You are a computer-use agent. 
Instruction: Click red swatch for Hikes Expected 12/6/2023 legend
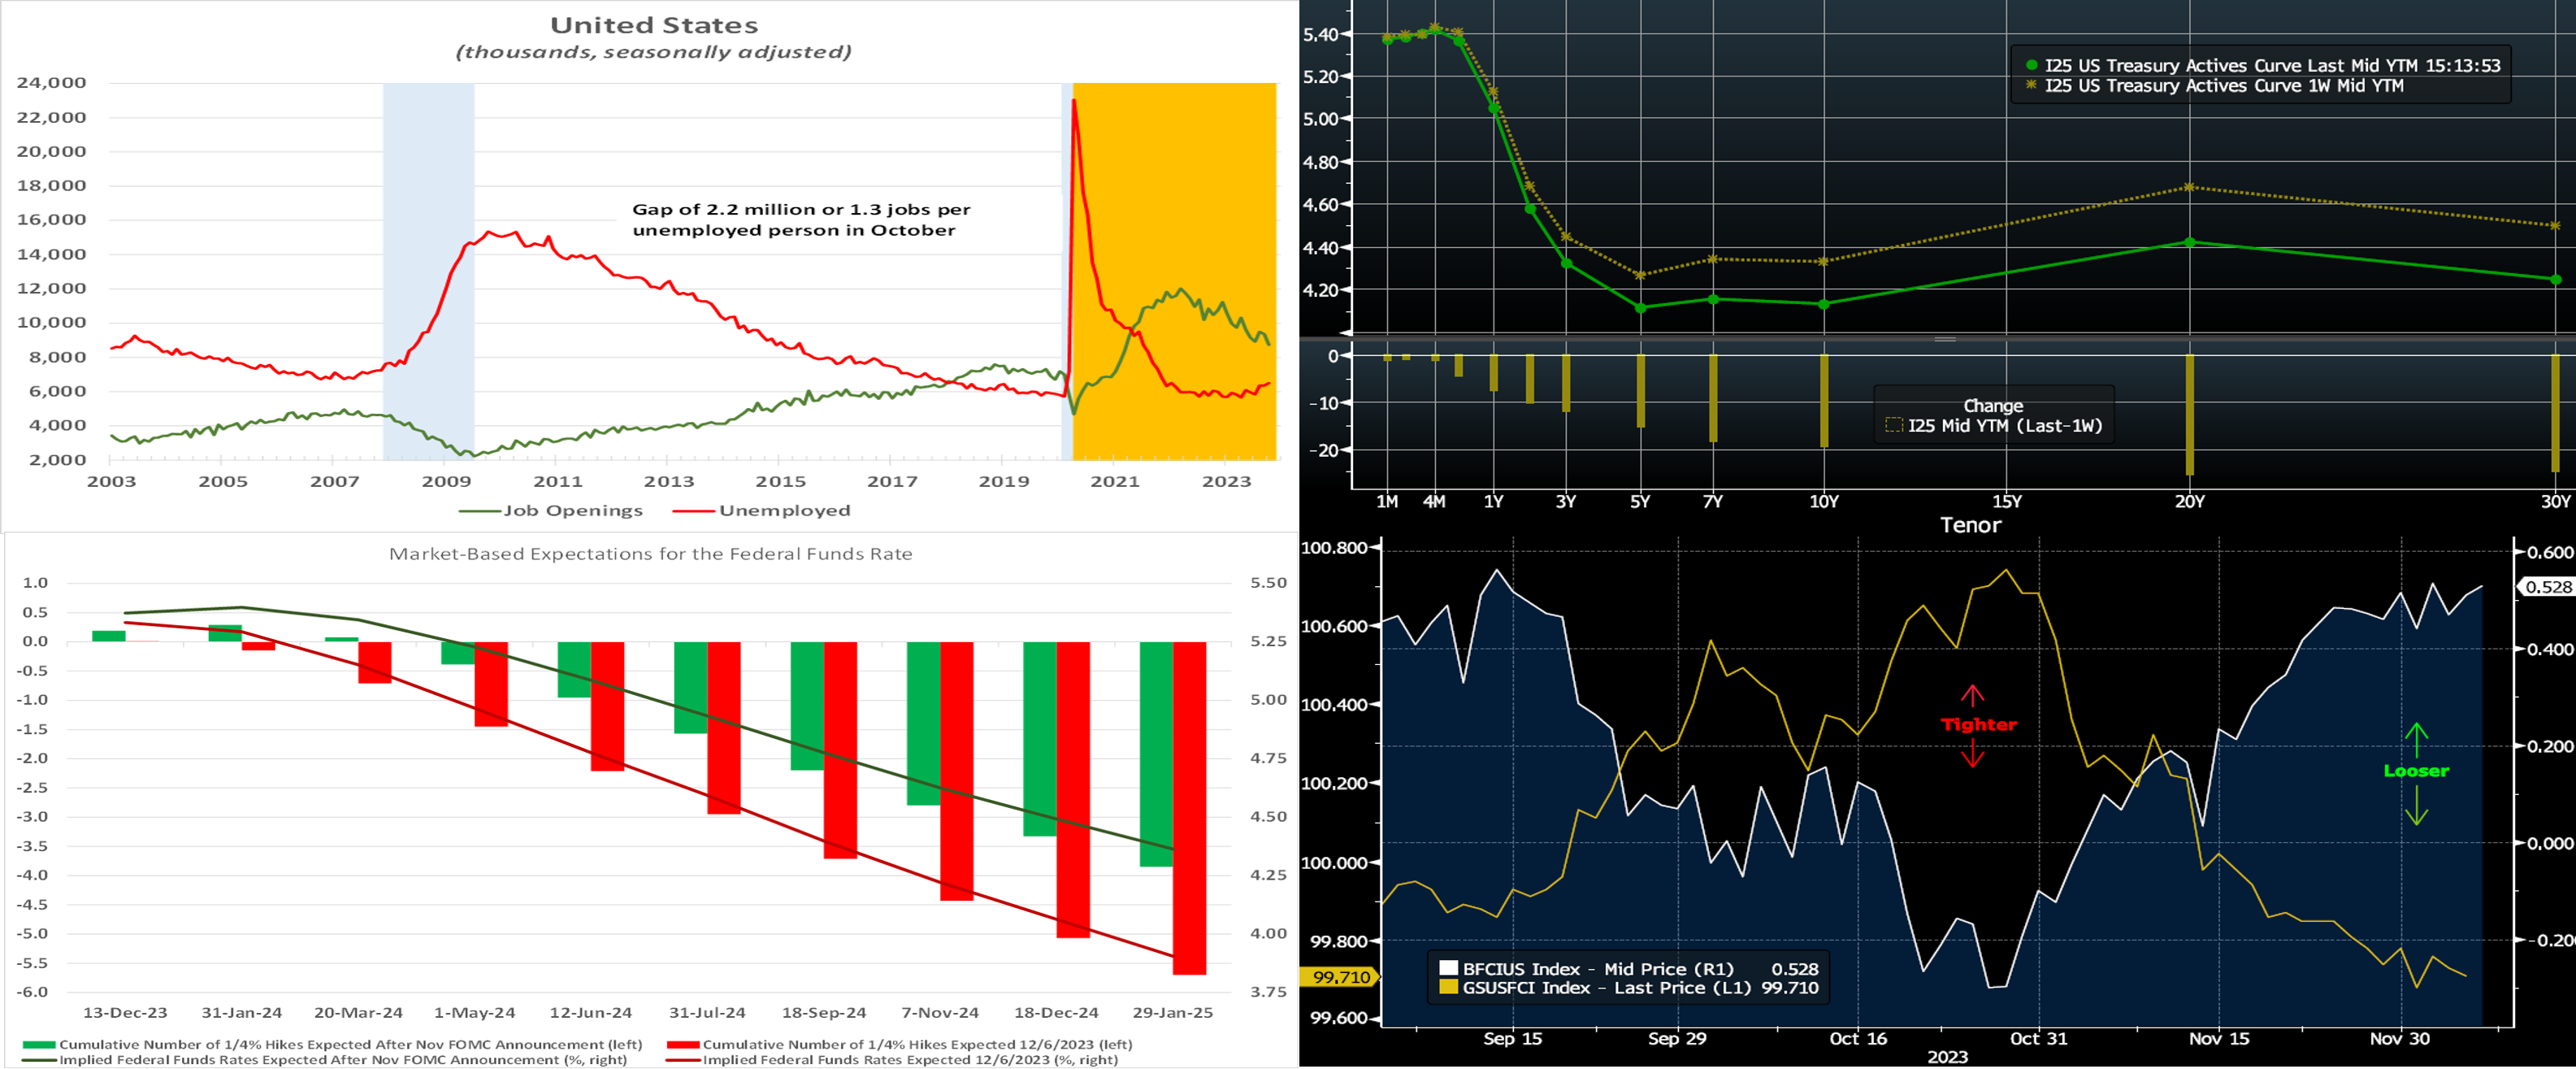coord(683,1044)
